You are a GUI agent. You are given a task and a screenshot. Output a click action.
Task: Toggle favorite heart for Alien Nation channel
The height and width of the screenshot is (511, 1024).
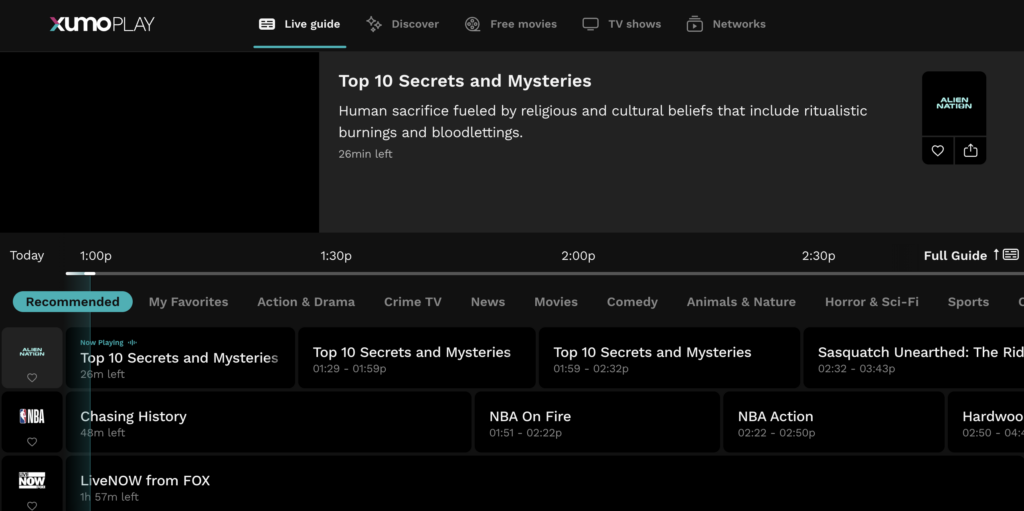pos(32,377)
